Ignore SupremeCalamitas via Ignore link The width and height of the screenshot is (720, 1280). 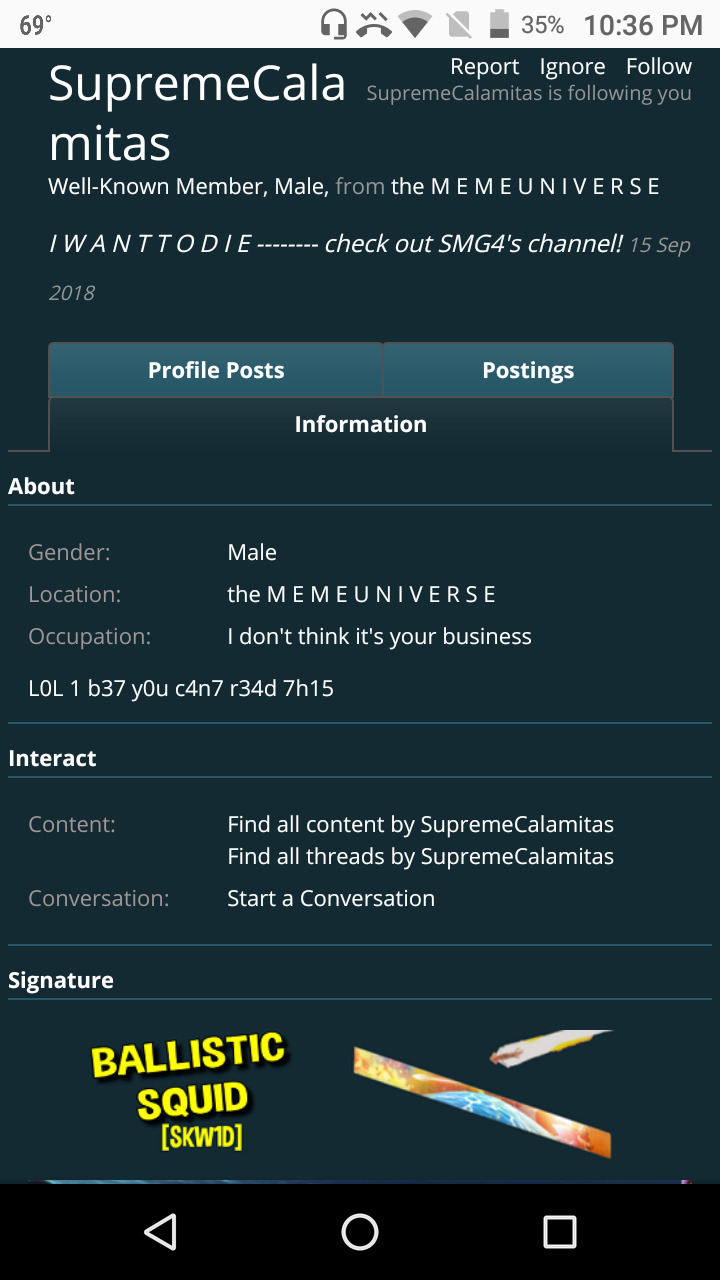click(x=572, y=66)
